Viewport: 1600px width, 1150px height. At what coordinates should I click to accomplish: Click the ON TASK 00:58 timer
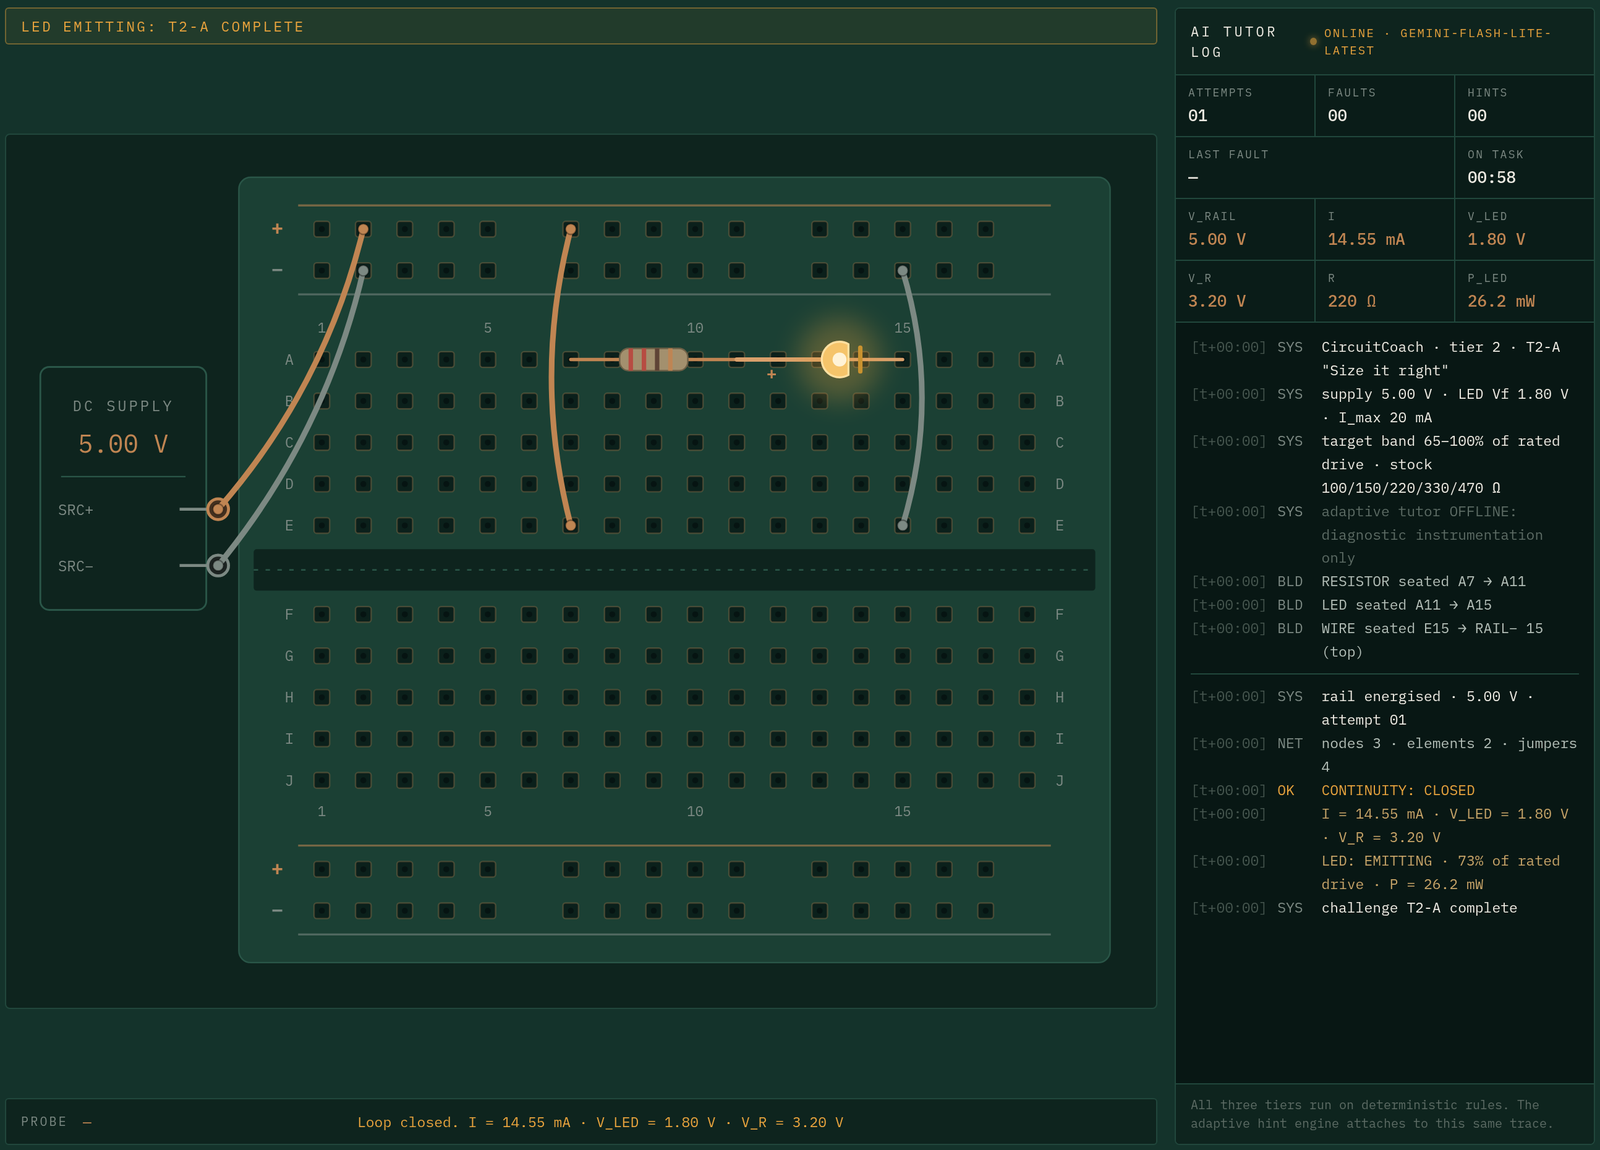pos(1524,167)
